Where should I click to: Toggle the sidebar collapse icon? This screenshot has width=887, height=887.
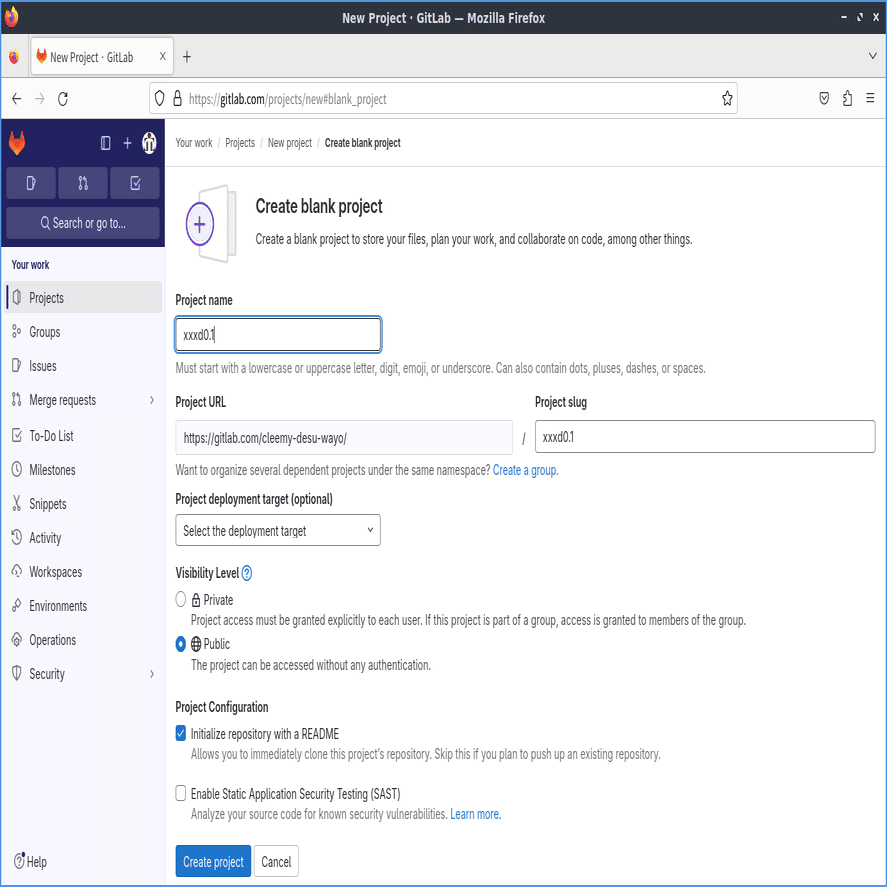tap(105, 143)
